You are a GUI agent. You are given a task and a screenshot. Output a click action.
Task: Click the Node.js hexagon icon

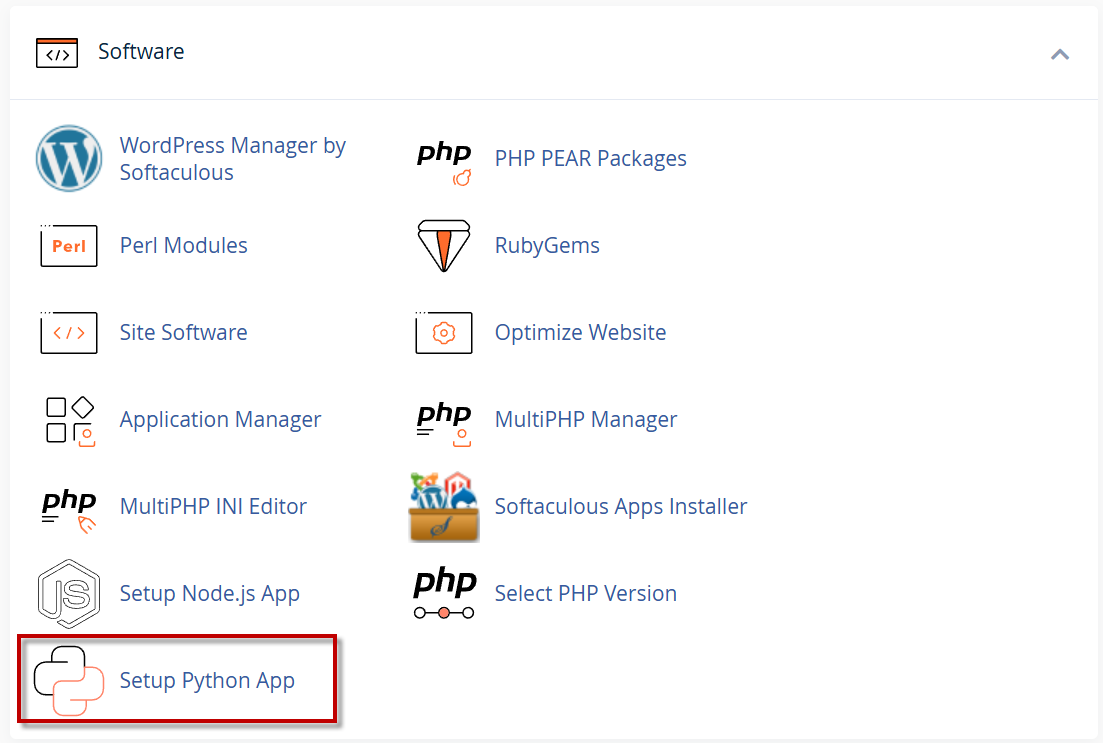tap(69, 594)
